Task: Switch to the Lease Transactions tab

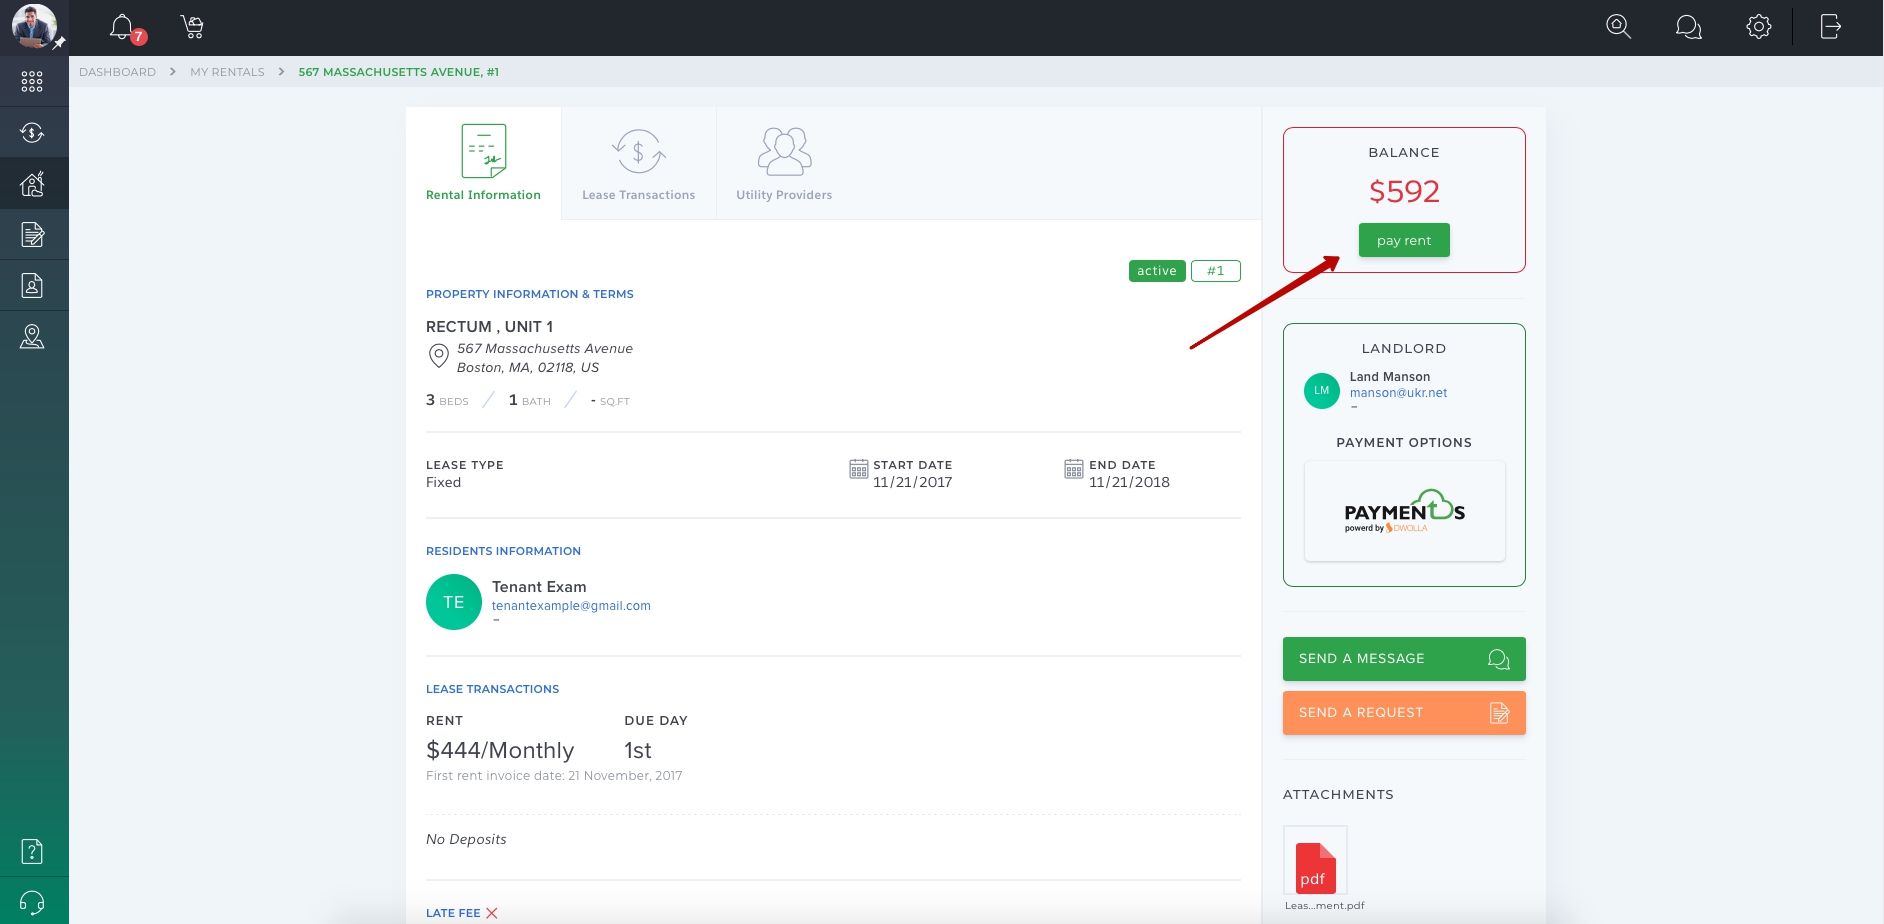Action: 639,163
